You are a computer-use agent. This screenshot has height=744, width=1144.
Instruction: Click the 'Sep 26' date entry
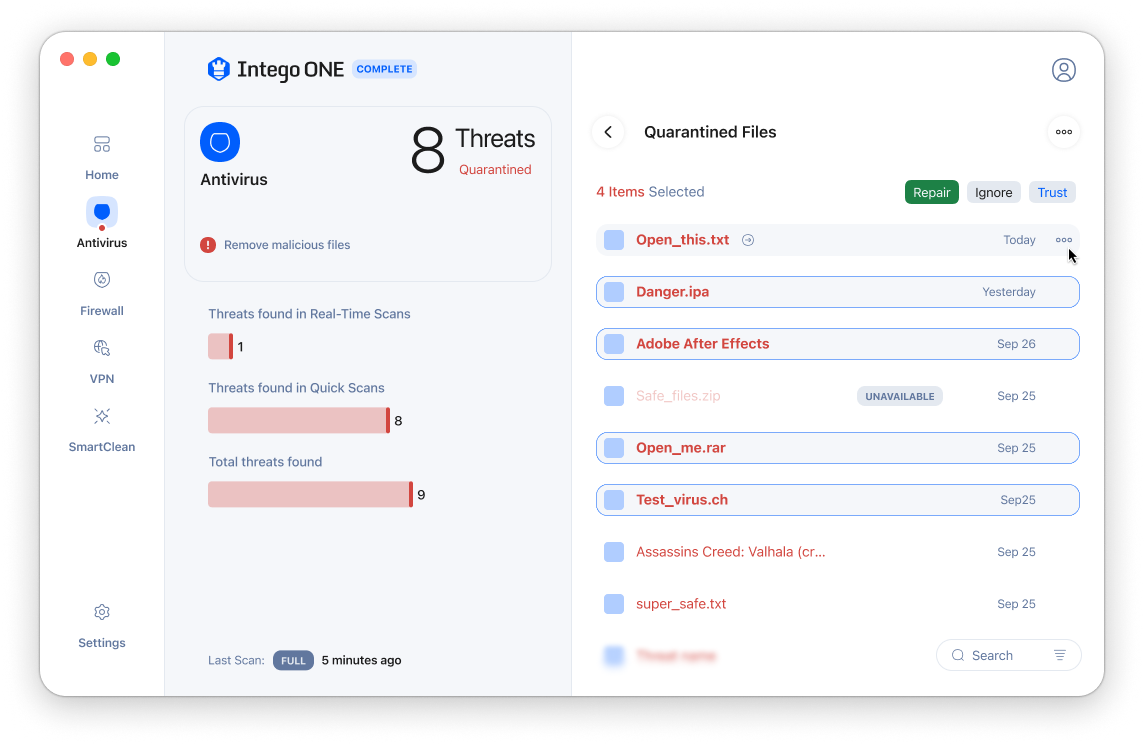click(1016, 344)
